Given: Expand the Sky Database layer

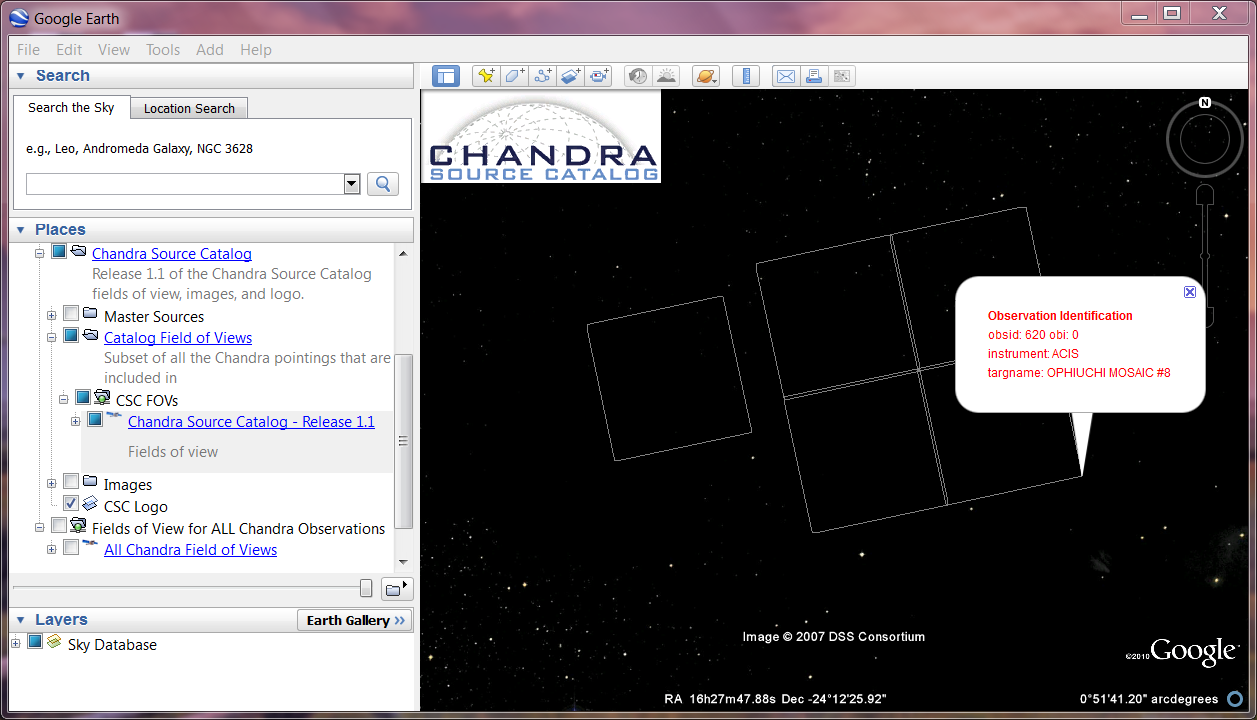Looking at the screenshot, I should click(16, 643).
